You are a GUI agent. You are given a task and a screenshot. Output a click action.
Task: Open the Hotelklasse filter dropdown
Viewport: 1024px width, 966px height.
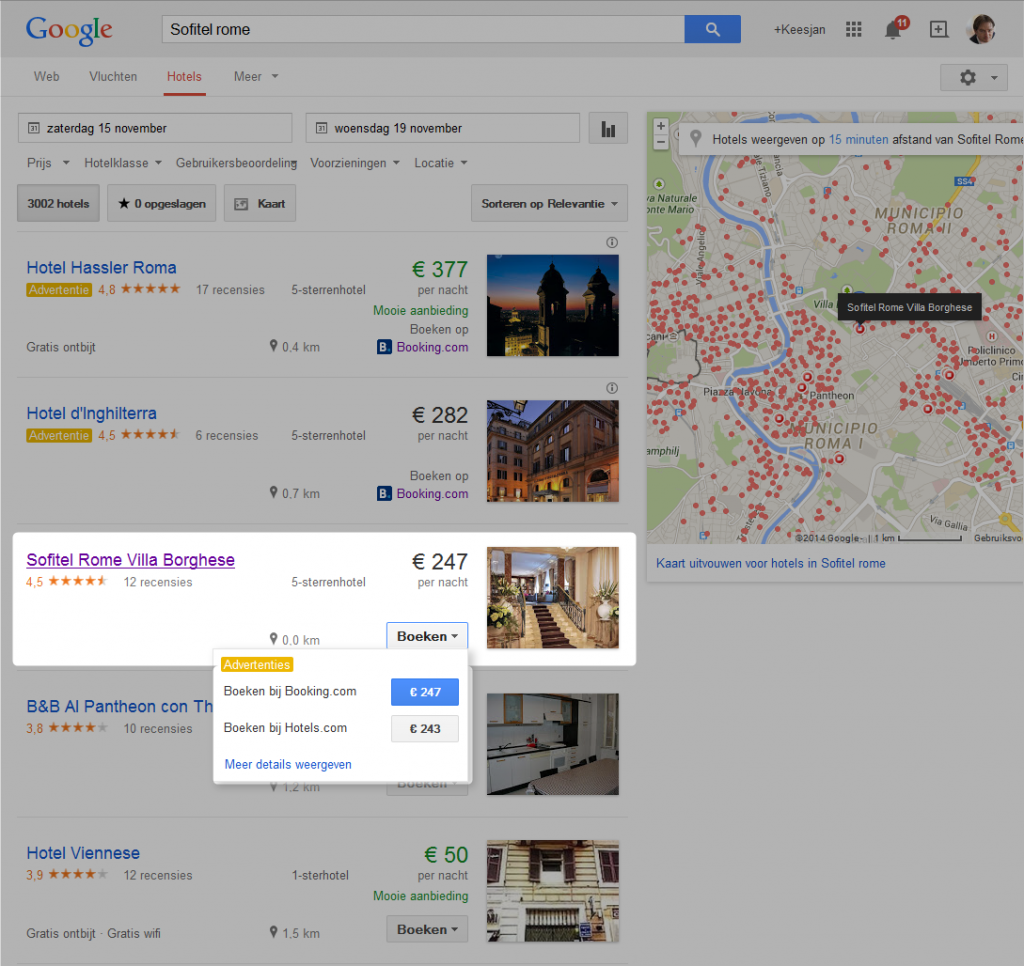point(123,163)
